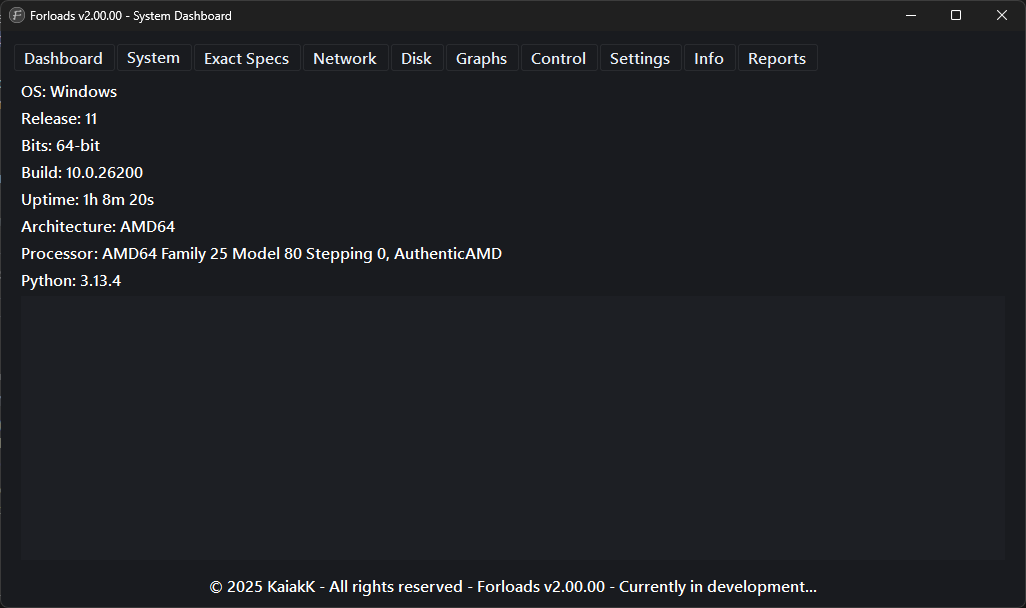Select the System tab
This screenshot has width=1026, height=608.
(153, 58)
